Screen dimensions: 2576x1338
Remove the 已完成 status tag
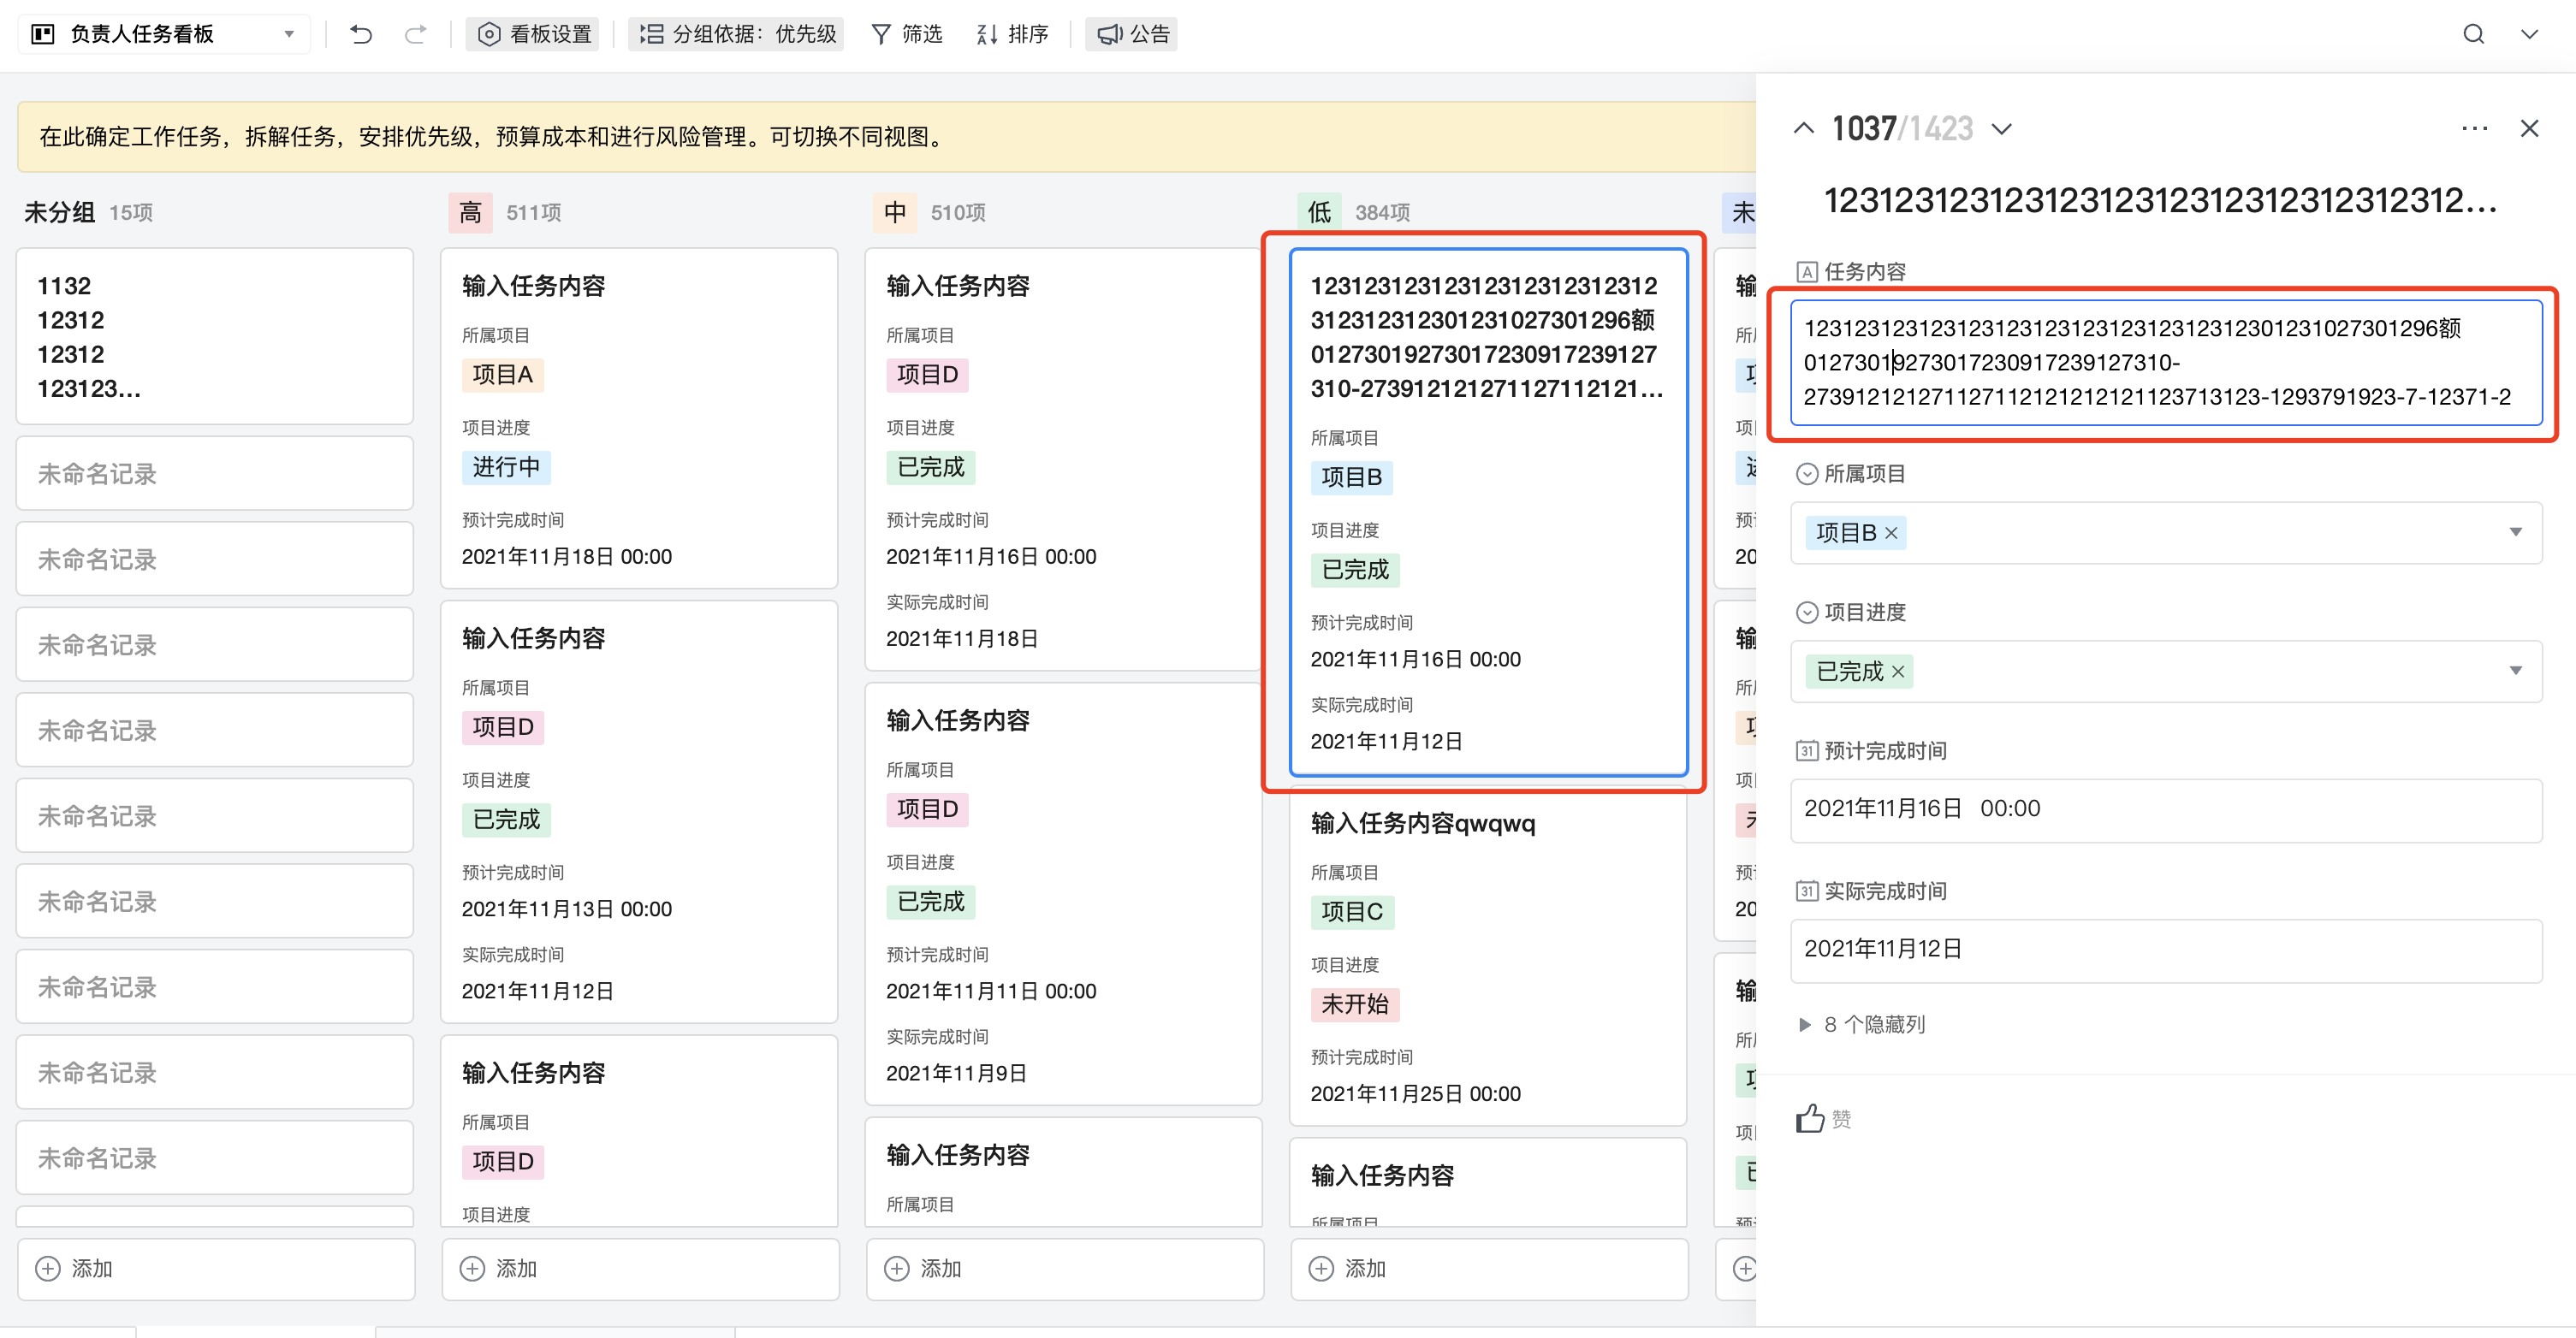pos(1898,672)
